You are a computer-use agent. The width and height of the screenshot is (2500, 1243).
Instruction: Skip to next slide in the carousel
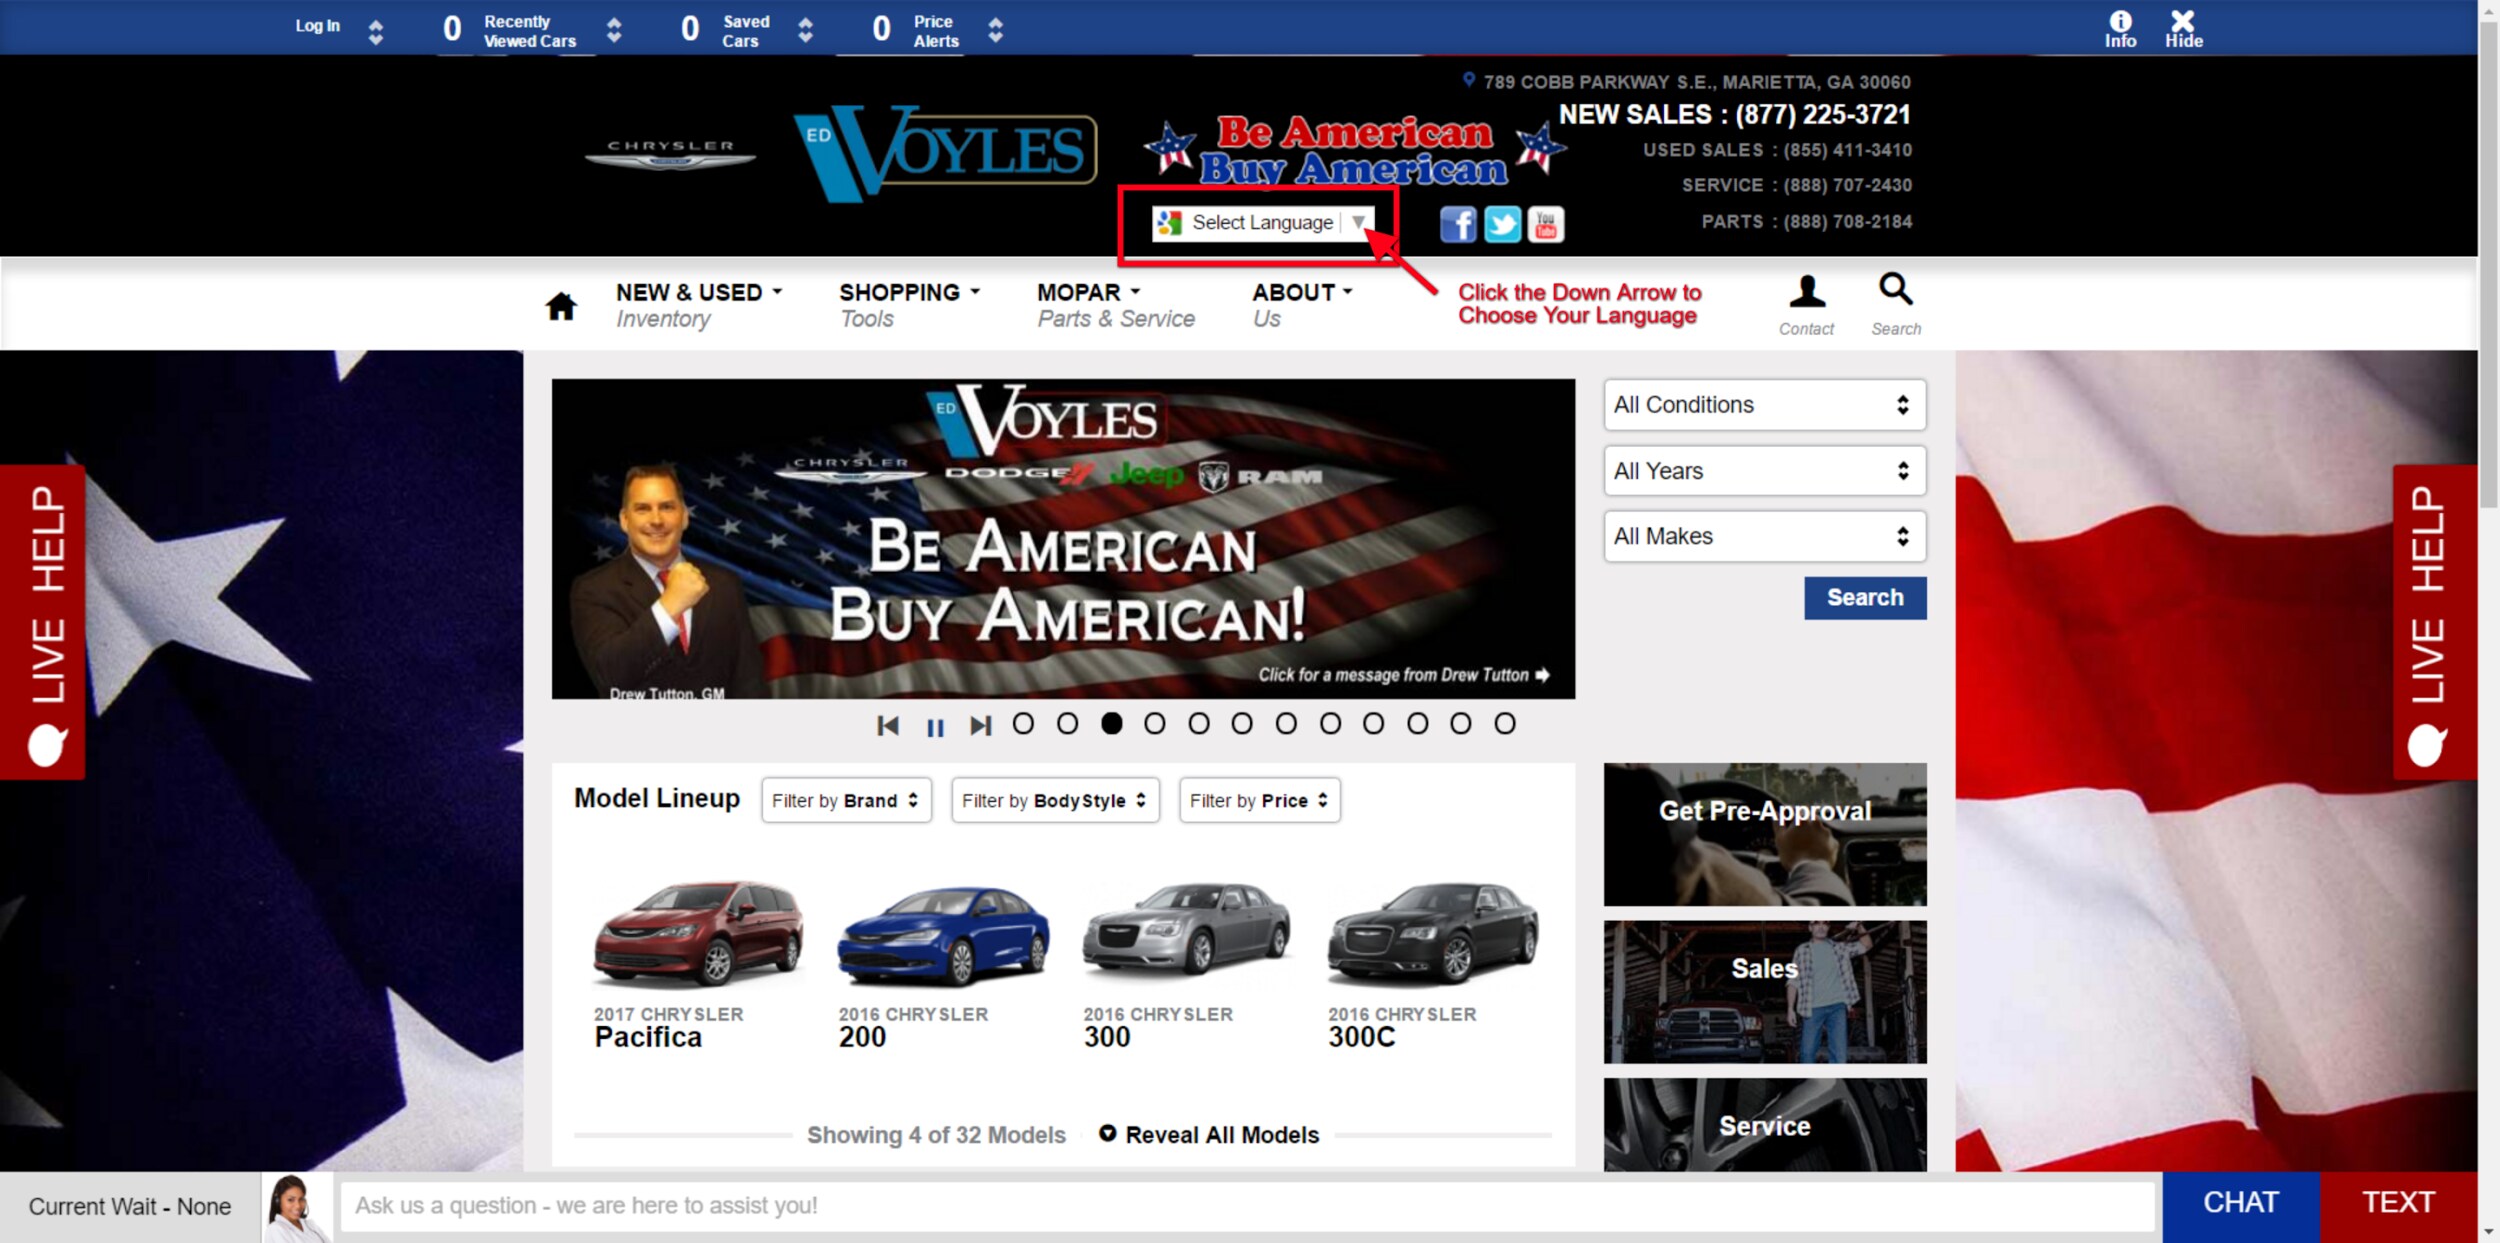coord(980,725)
